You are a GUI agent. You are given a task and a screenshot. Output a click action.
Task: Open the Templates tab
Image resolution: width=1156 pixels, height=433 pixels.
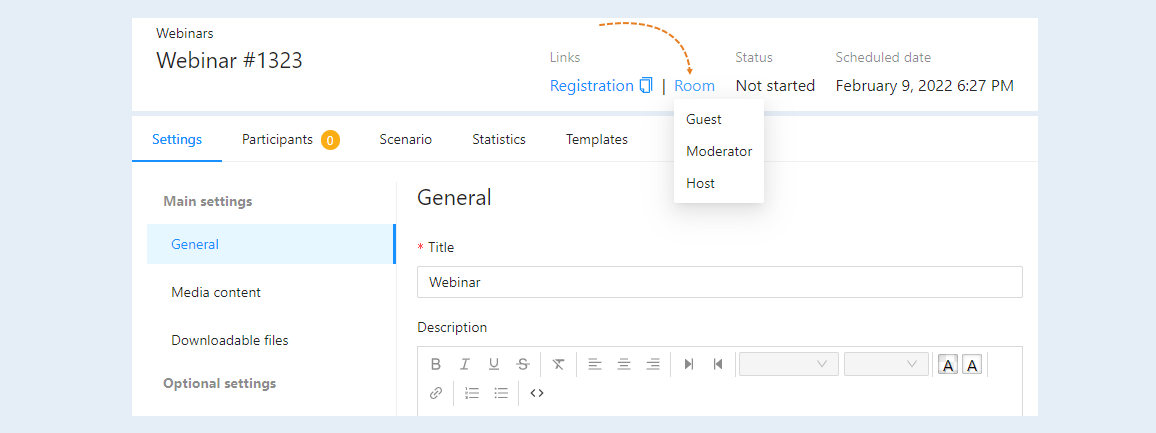[x=596, y=139]
